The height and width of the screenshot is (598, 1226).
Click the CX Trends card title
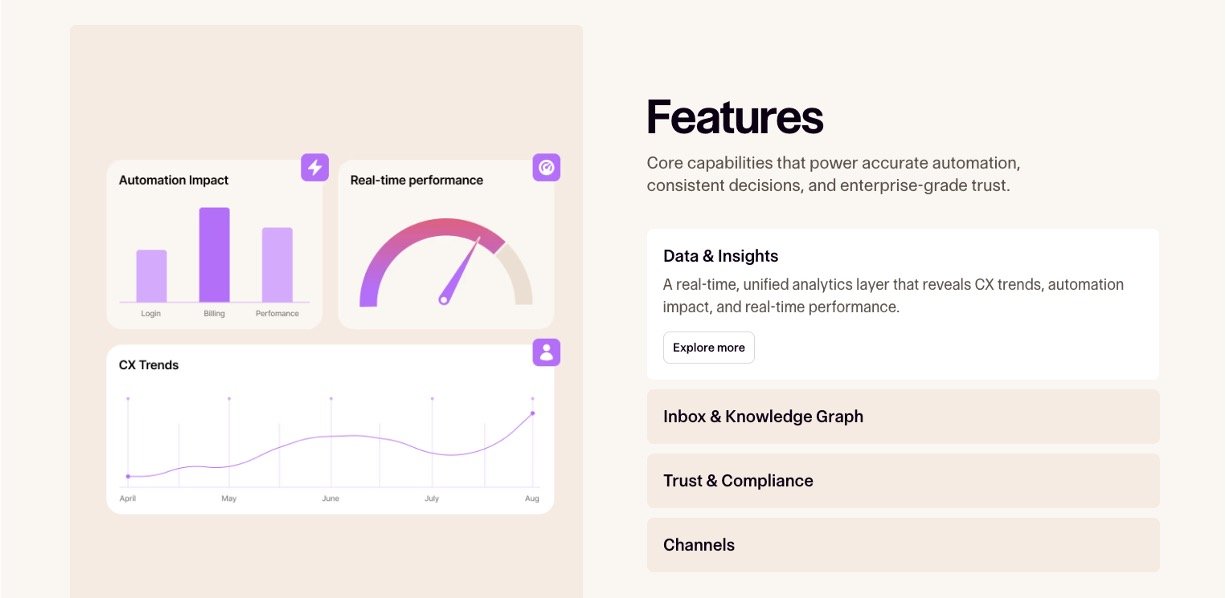(148, 365)
